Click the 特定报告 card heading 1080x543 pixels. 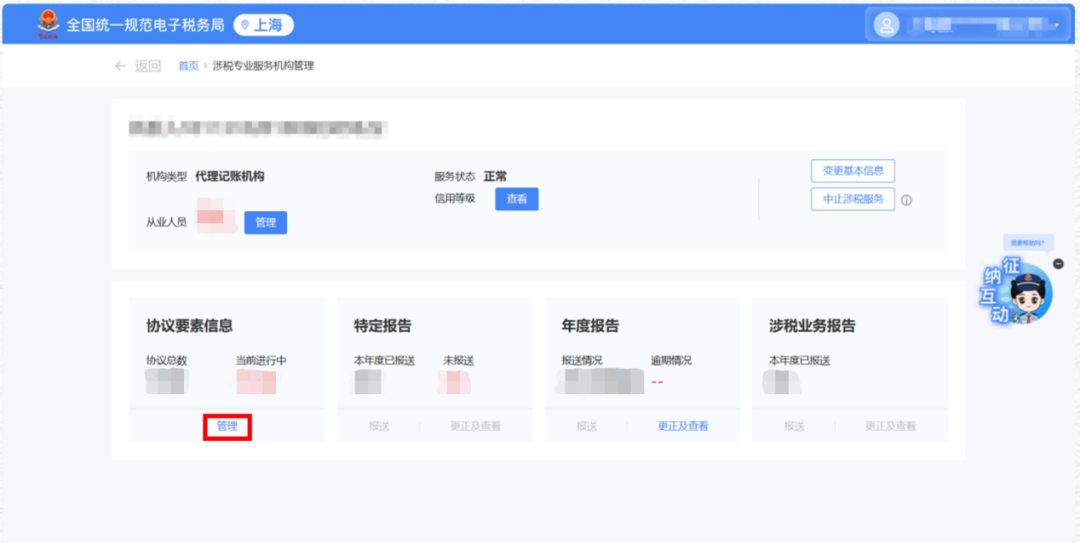pos(383,326)
